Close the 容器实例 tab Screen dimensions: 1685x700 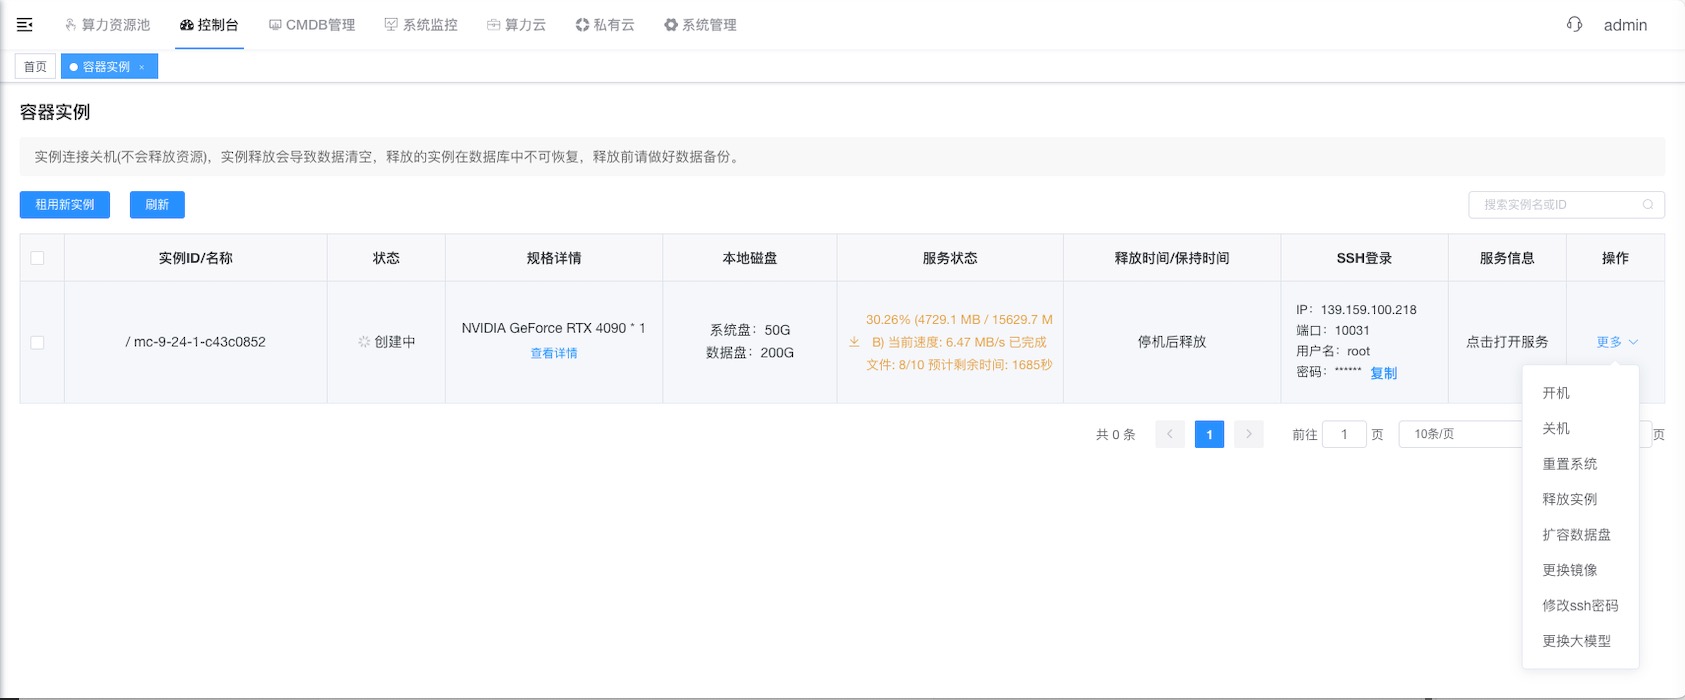pyautogui.click(x=142, y=67)
